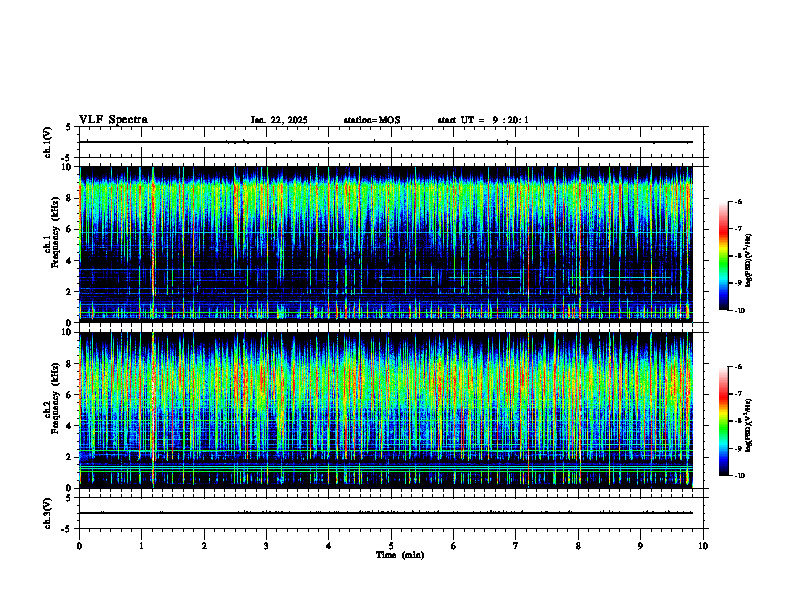This screenshot has height=612, width=792.
Task: Click the ch.2 spectrogram "8" kHz tick label
Action: pyautogui.click(x=70, y=364)
